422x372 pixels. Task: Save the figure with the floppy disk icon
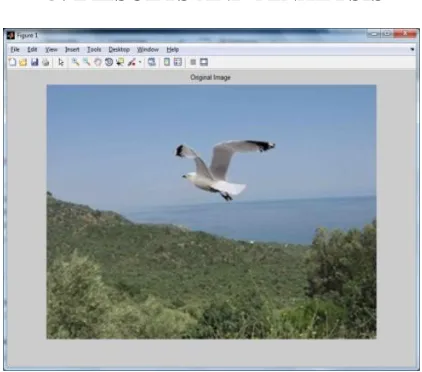[35, 62]
